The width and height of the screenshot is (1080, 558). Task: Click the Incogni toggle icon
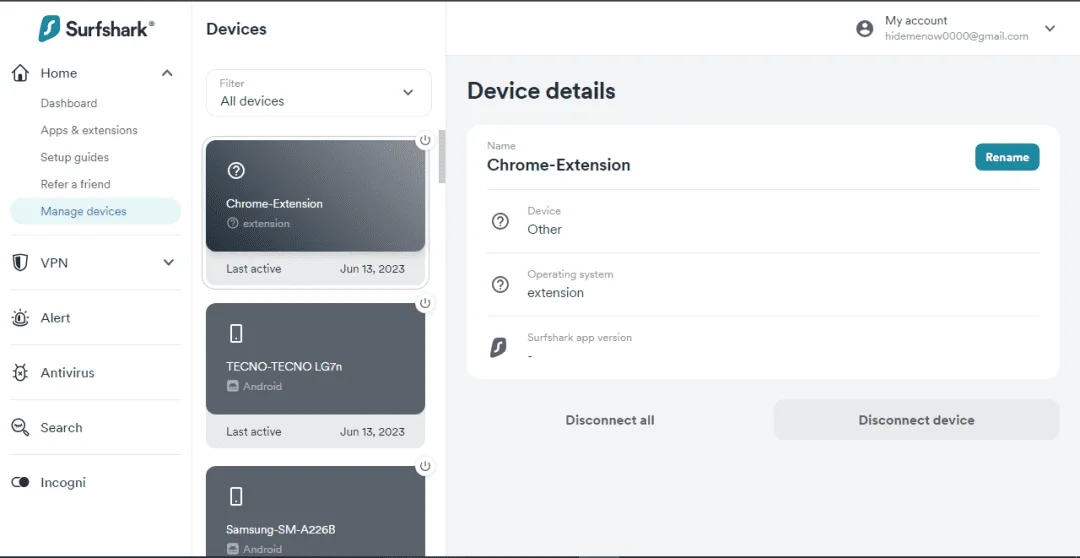click(x=21, y=482)
